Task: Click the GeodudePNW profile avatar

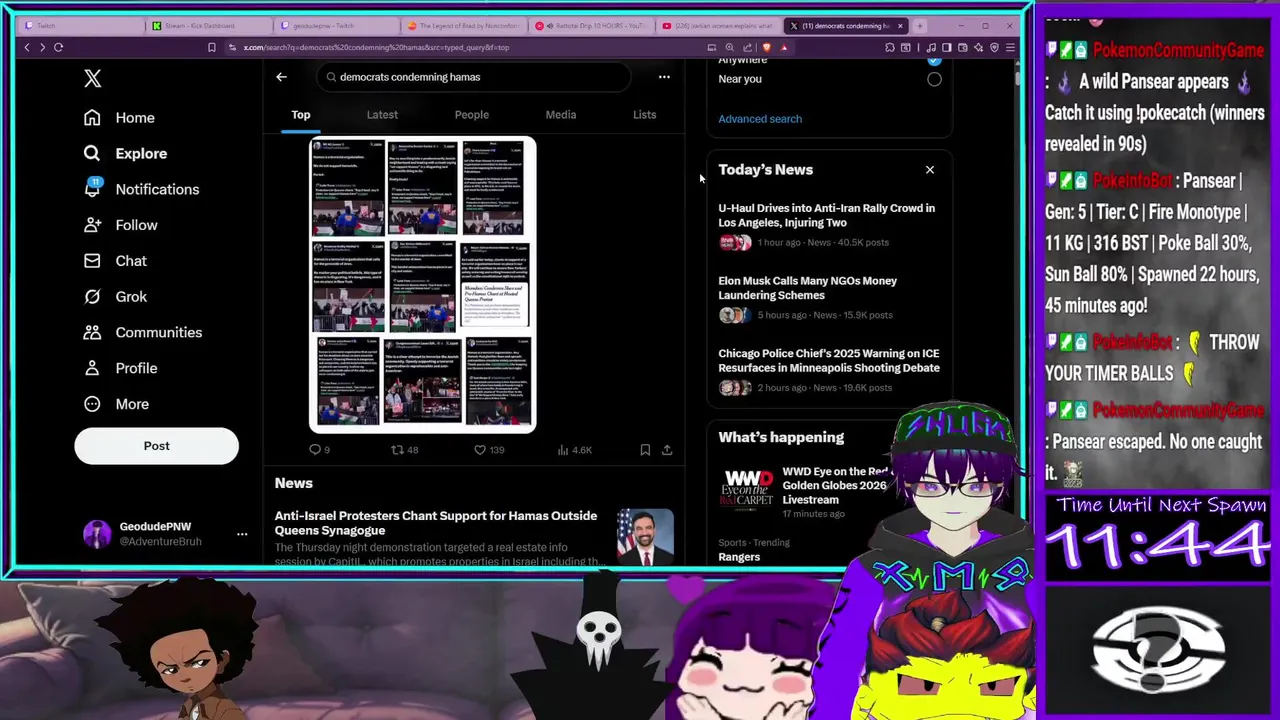Action: (97, 534)
